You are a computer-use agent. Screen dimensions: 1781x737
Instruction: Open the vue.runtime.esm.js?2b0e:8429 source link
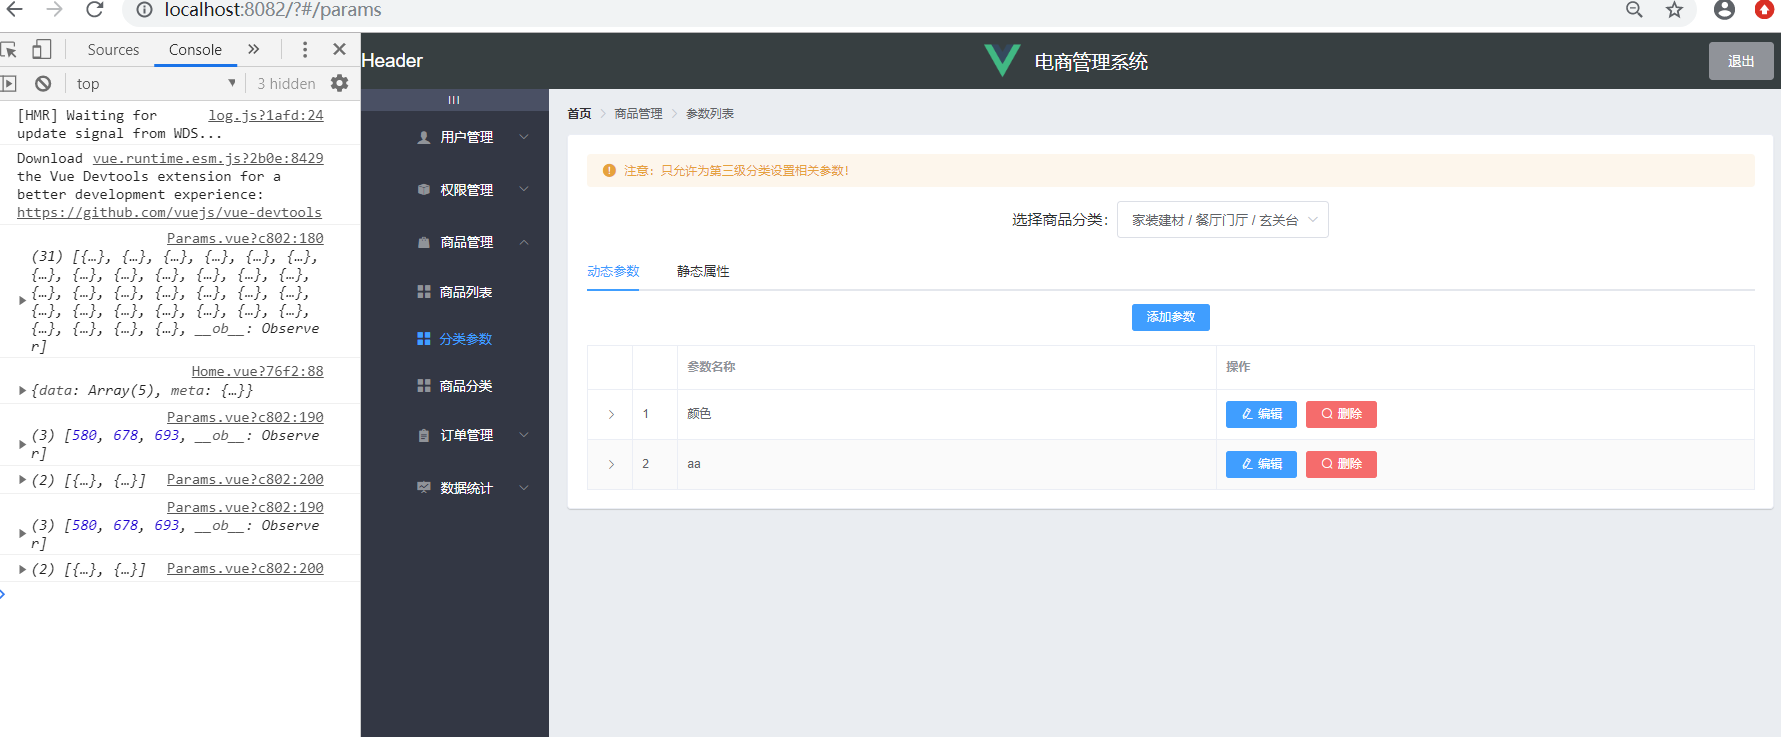click(208, 158)
